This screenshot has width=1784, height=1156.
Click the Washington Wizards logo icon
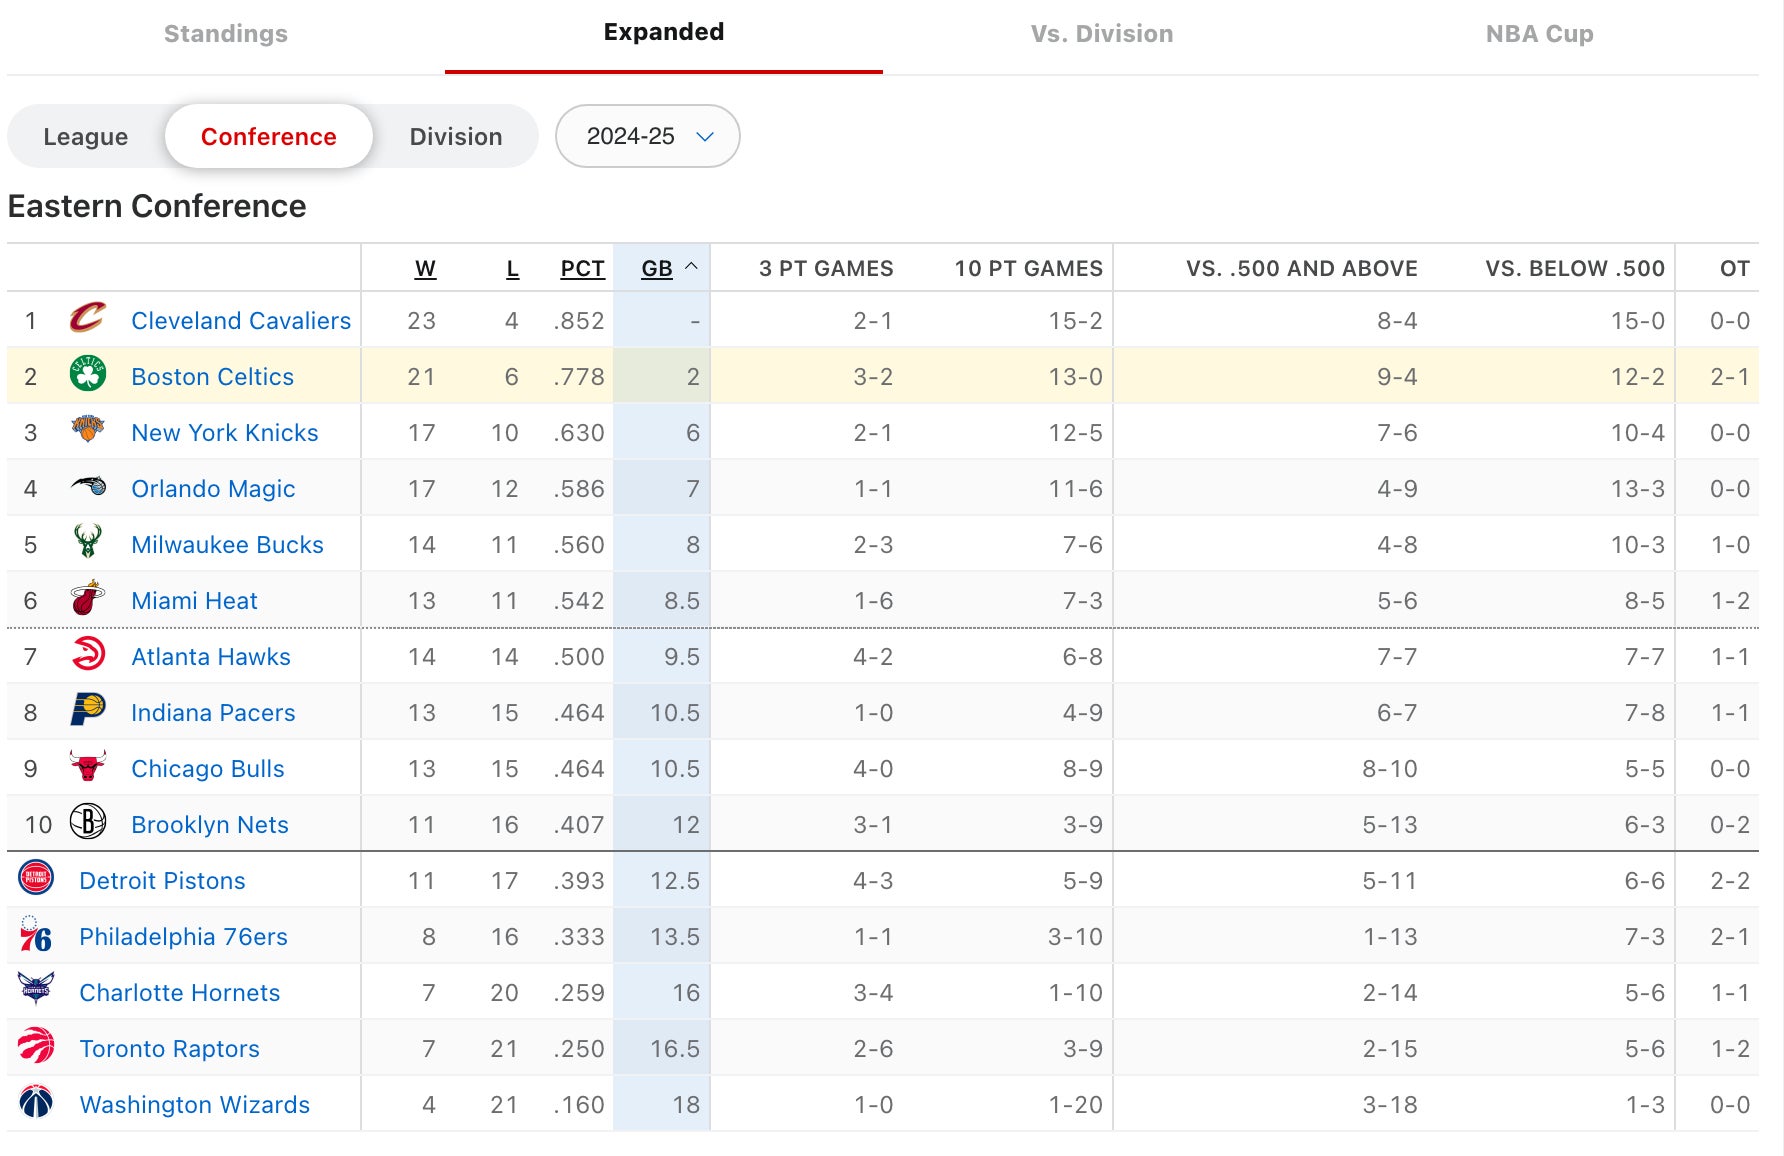coord(36,1103)
